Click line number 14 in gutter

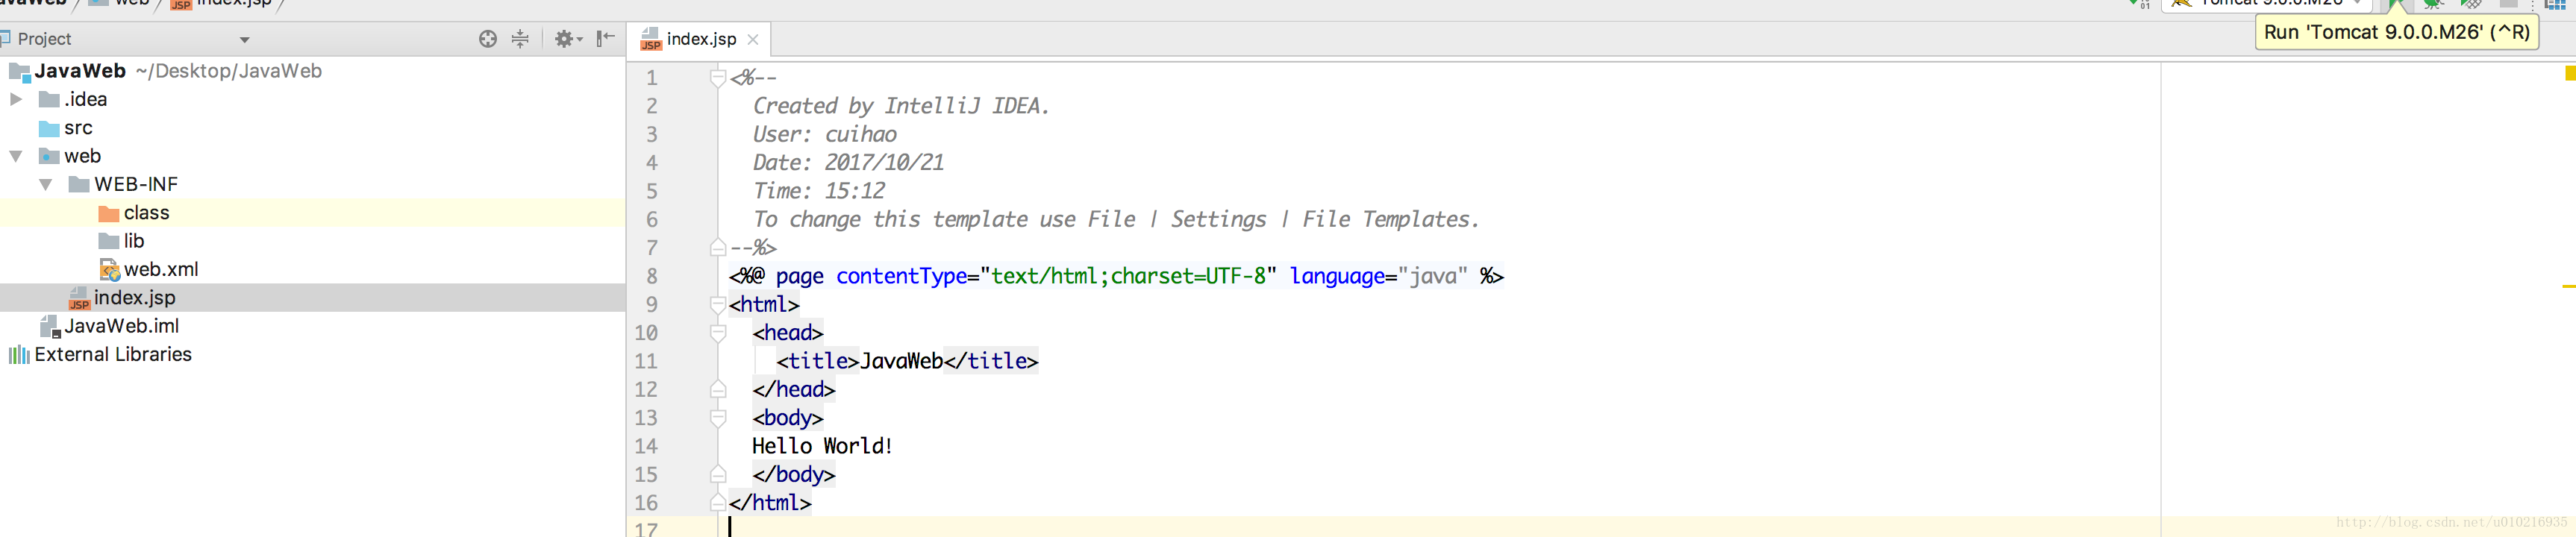[x=646, y=446]
